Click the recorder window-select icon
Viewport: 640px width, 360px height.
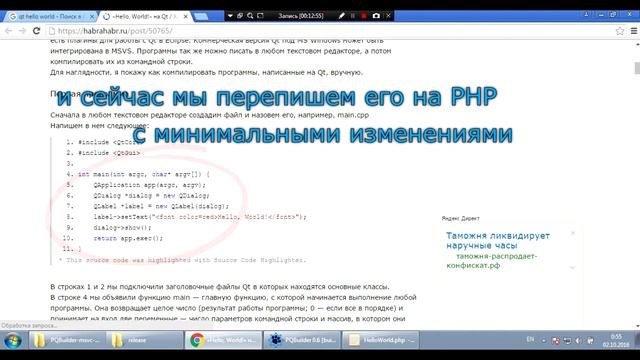coord(240,16)
